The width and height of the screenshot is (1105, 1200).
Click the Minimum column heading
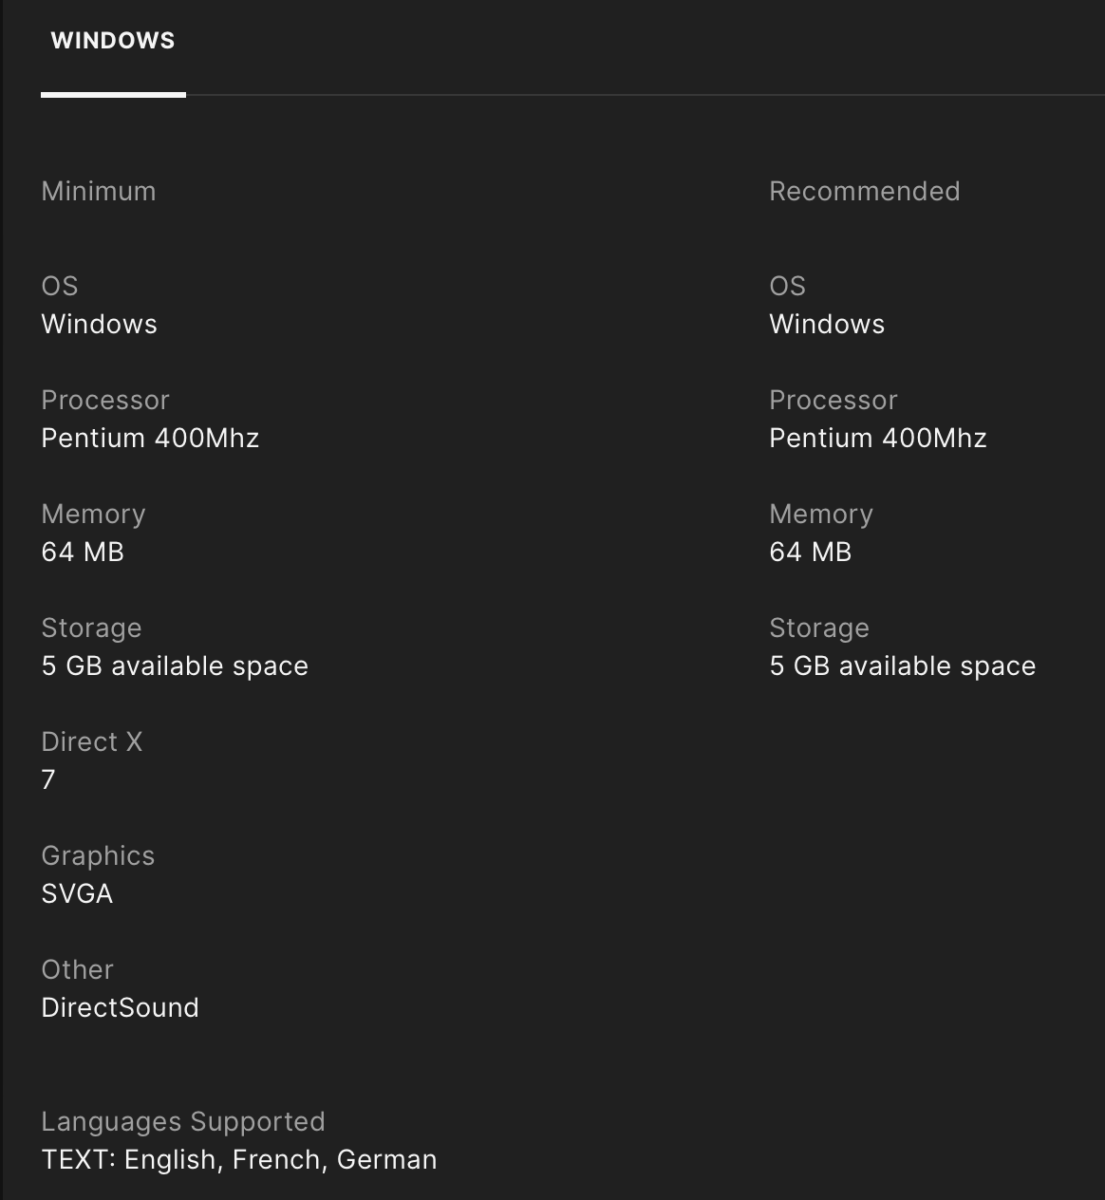coord(98,191)
